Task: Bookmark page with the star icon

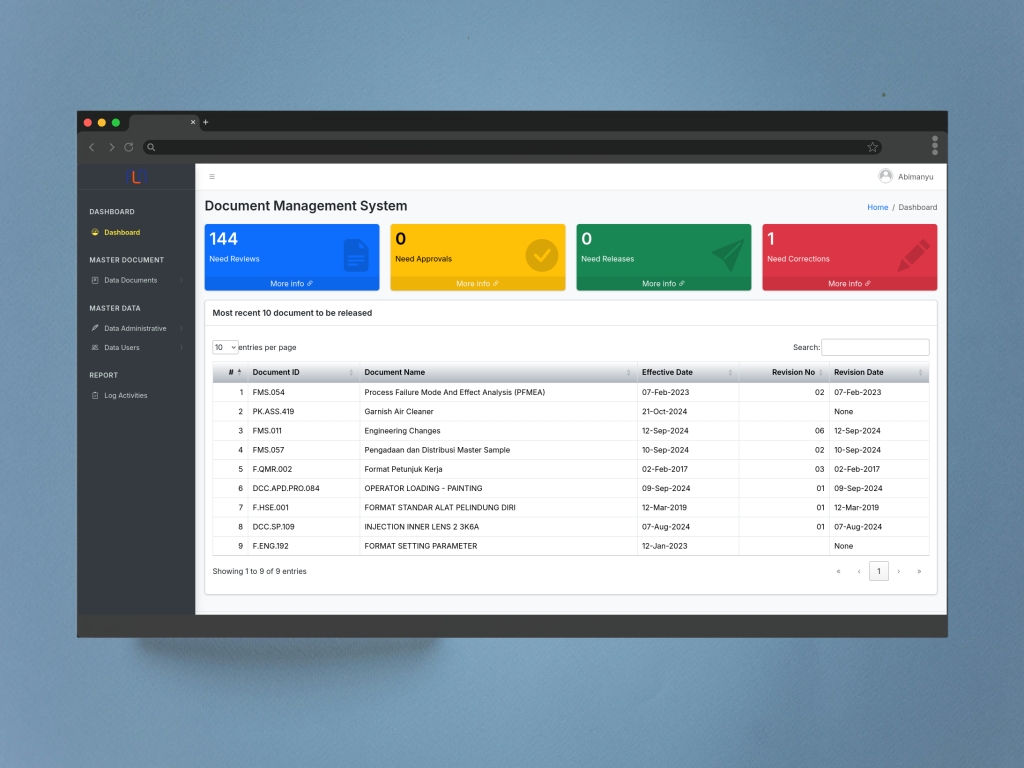Action: point(872,147)
